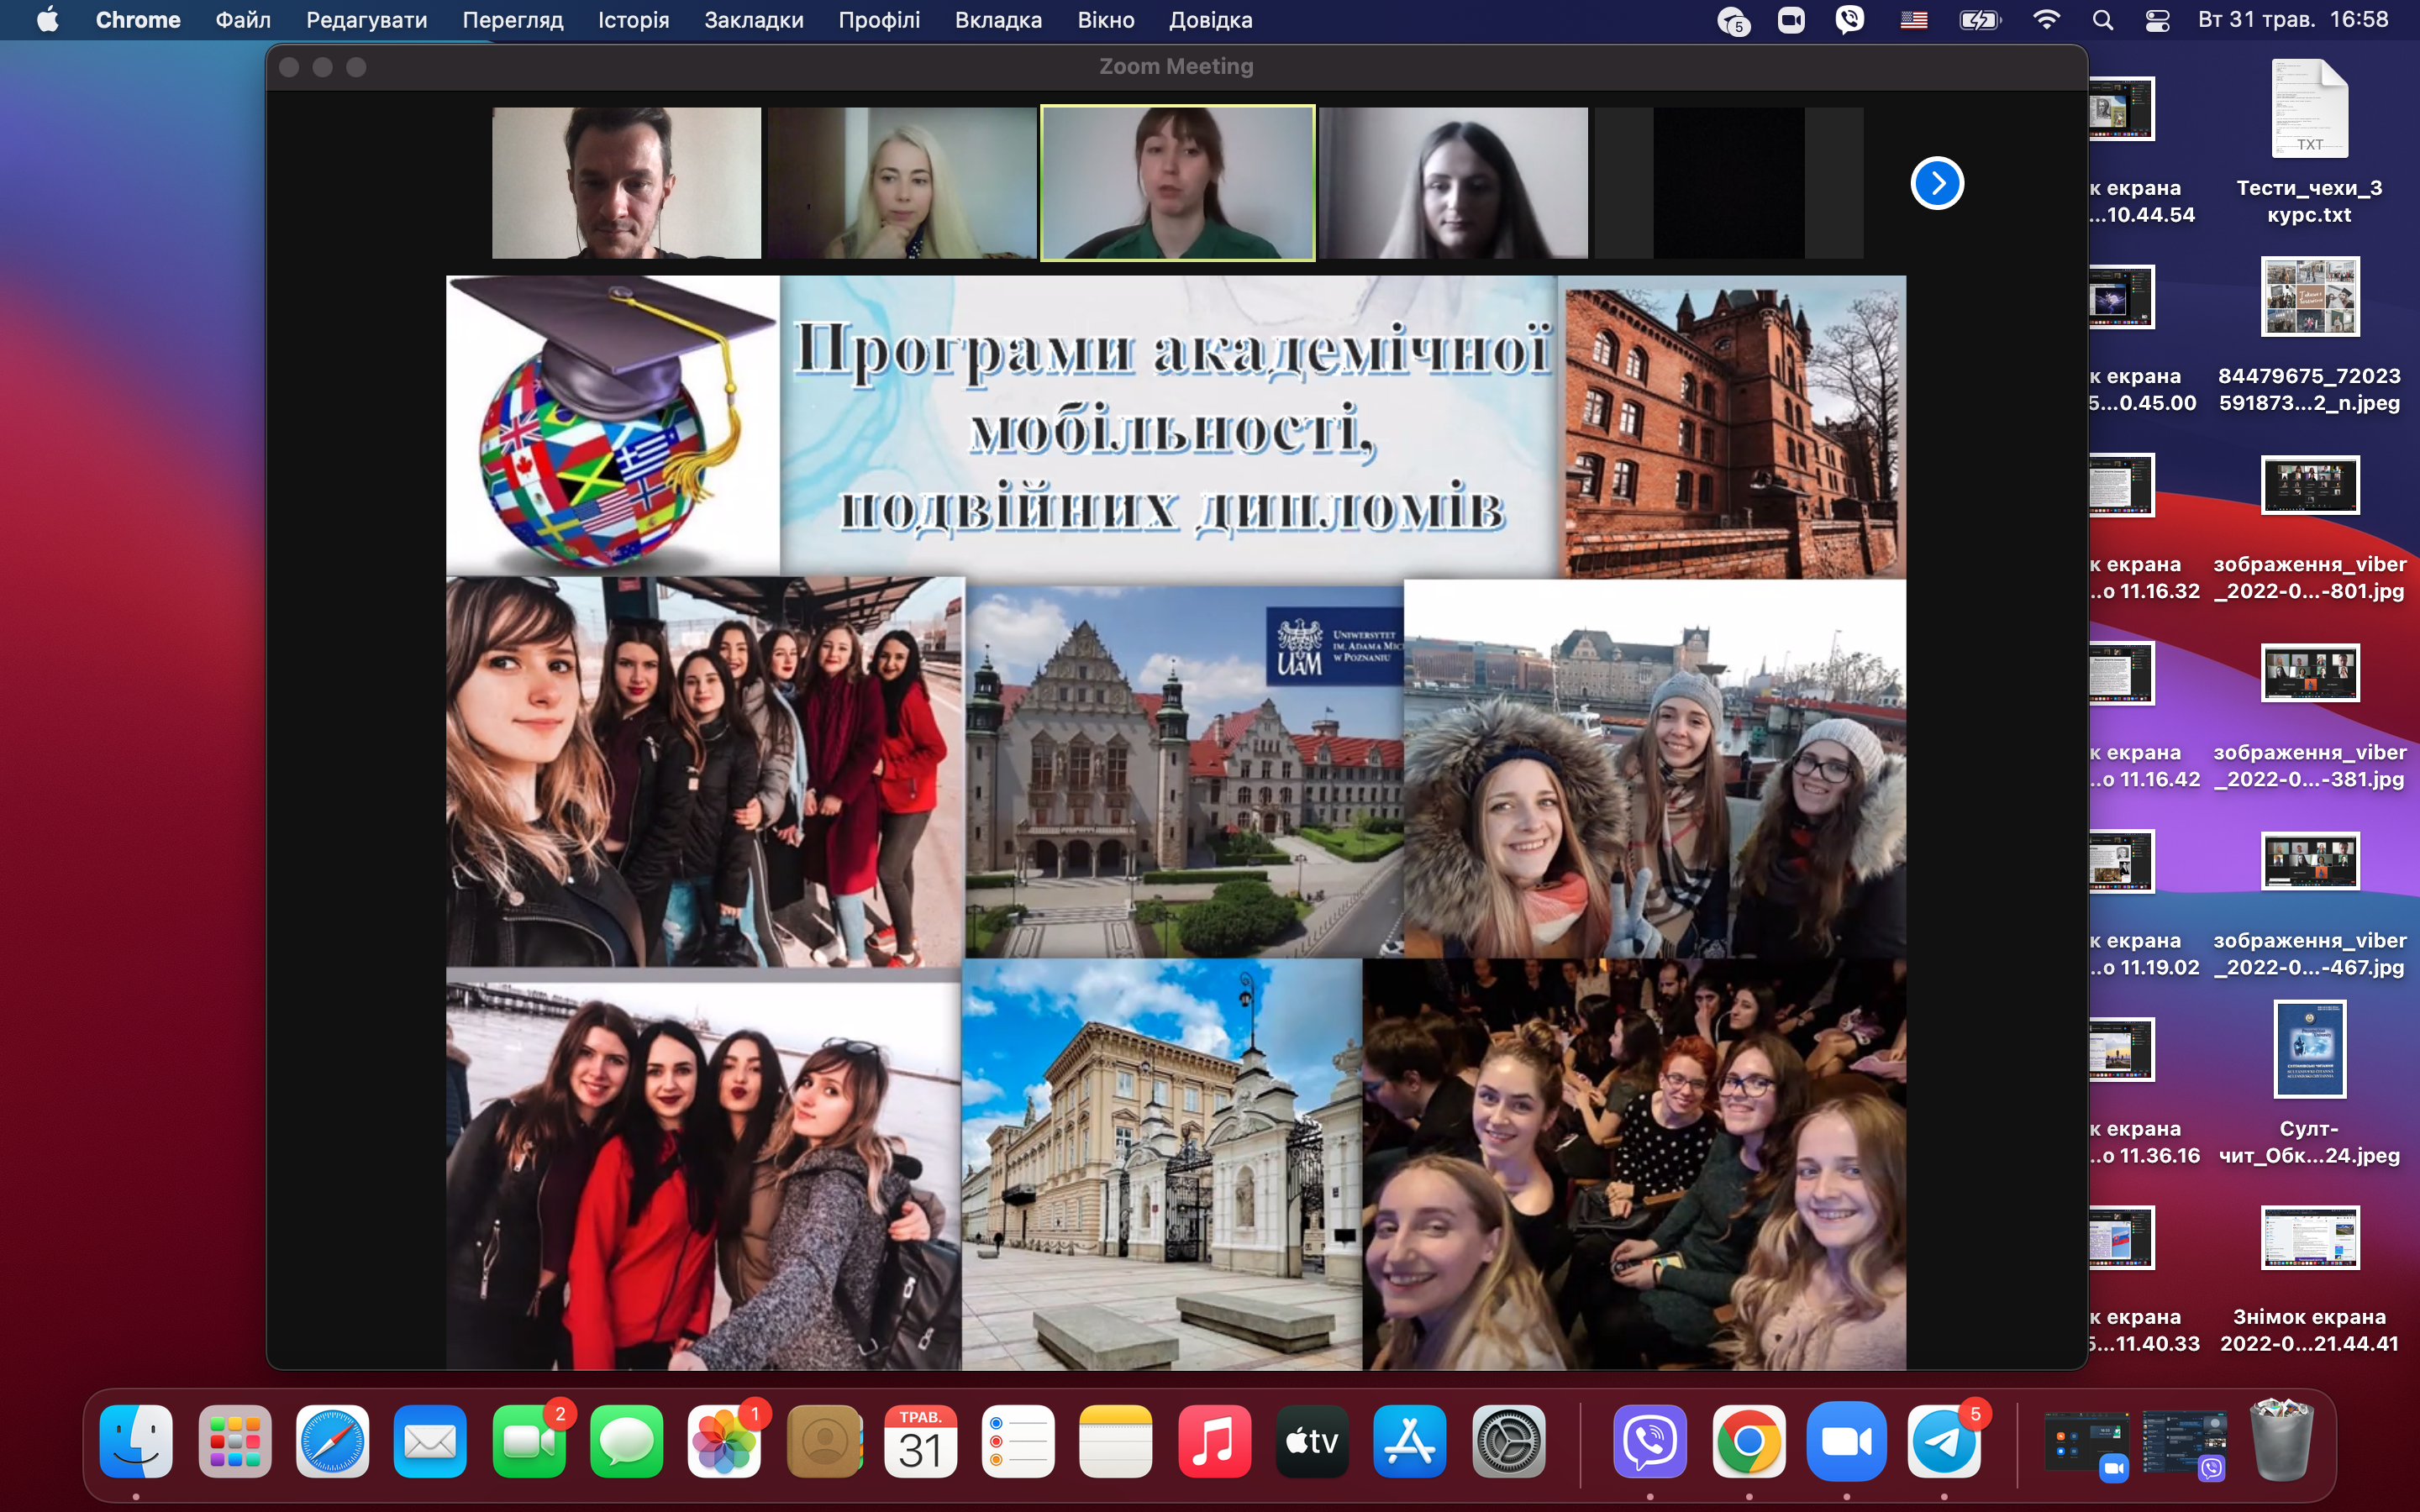
Task: Show next participants with blue arrow
Action: point(1937,183)
